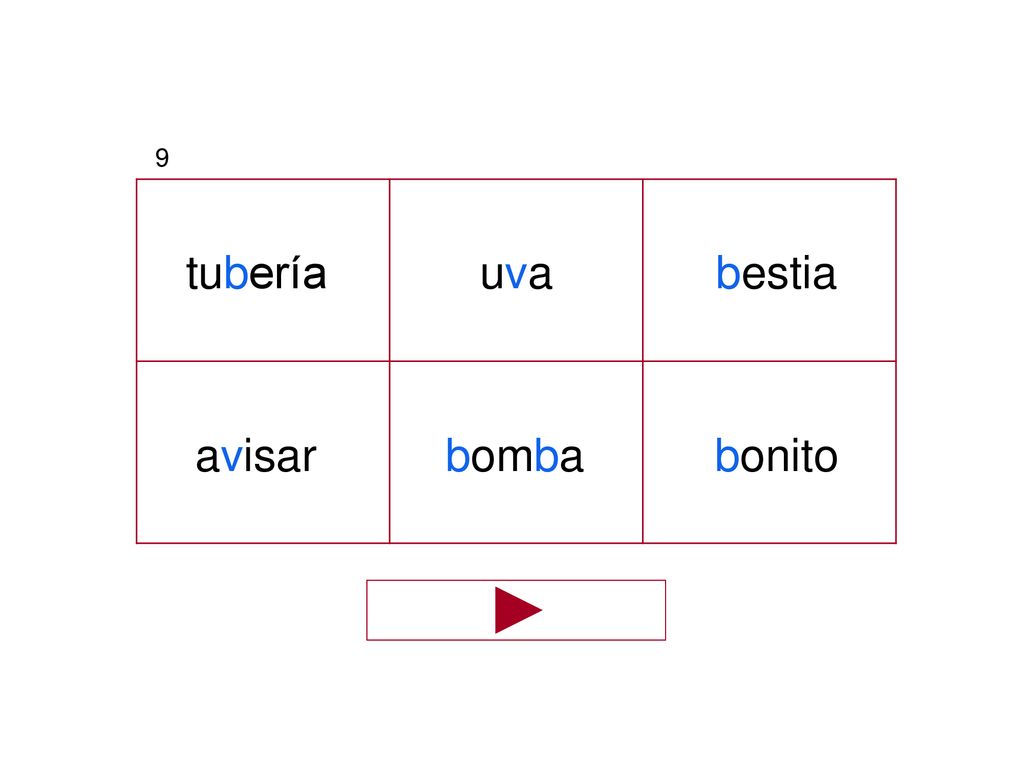Select the bomba word cell

point(516,452)
